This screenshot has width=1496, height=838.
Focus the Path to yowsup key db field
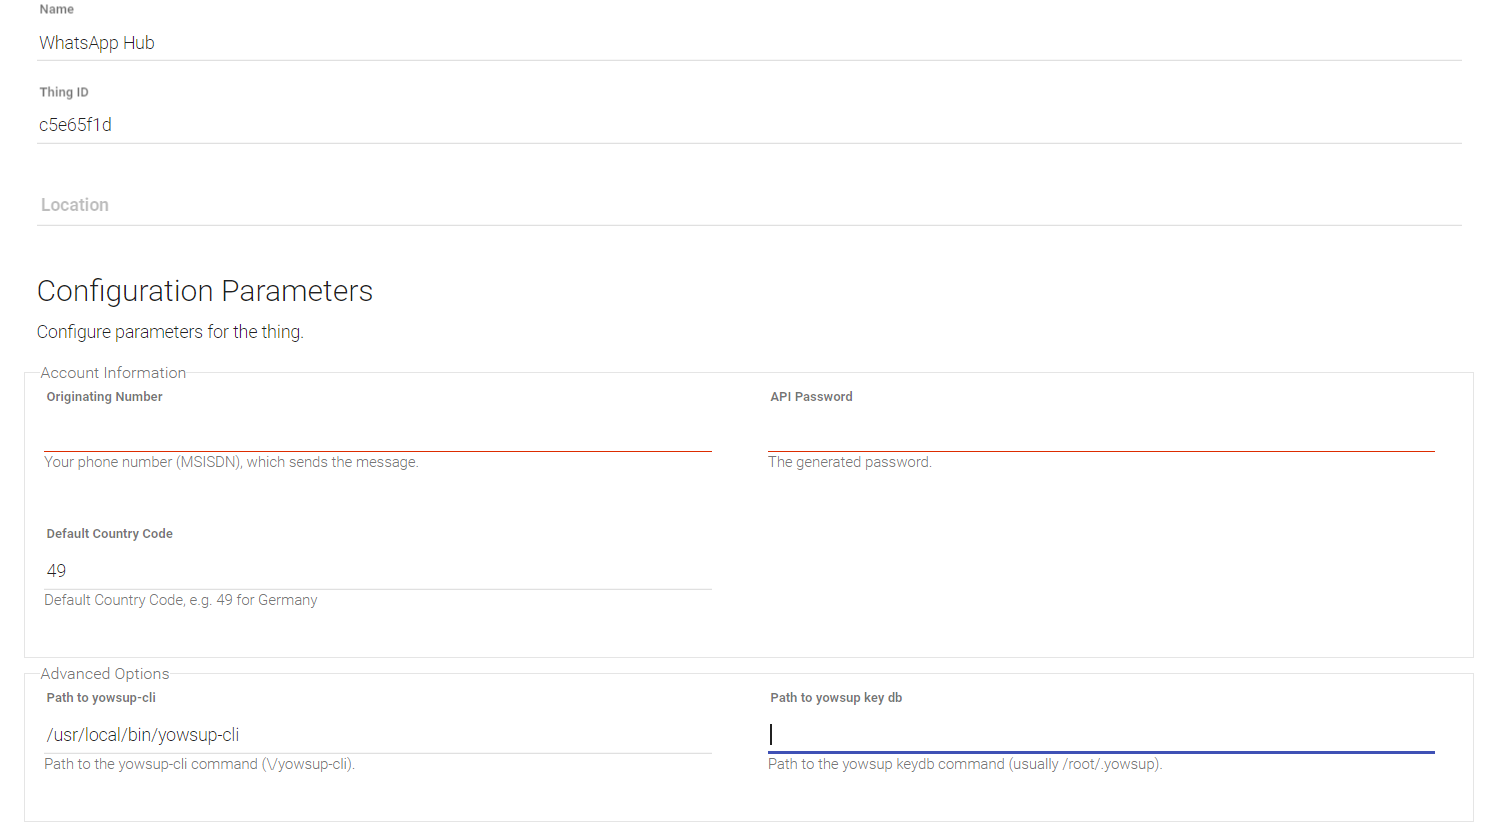pos(1101,735)
